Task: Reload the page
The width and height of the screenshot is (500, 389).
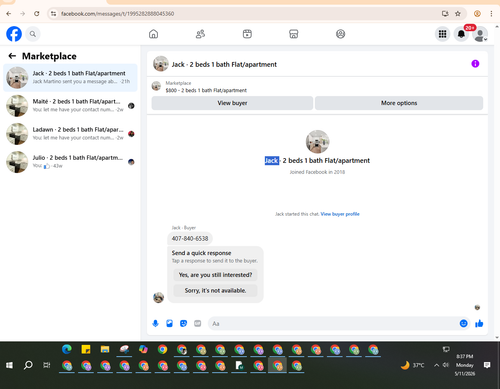Action: [x=37, y=14]
